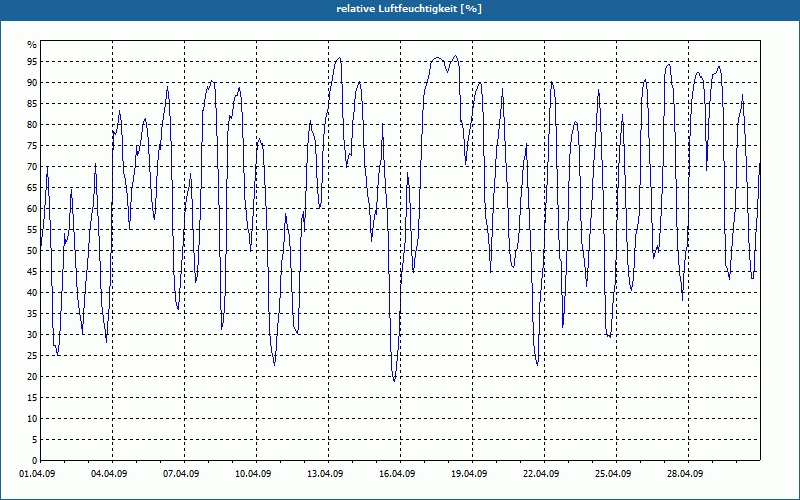Select the 20 value on the y-axis
The height and width of the screenshot is (500, 800).
[x=32, y=376]
